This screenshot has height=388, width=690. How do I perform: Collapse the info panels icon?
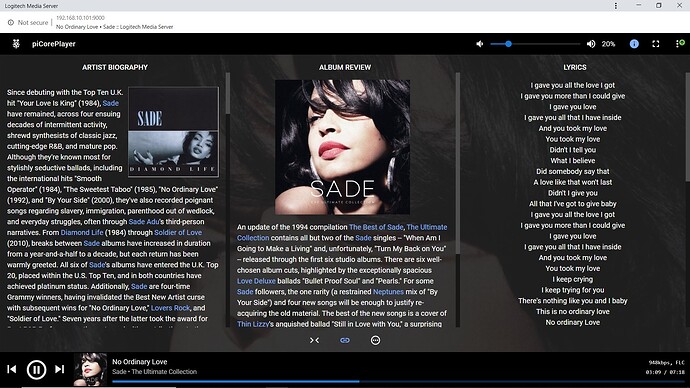[314, 340]
